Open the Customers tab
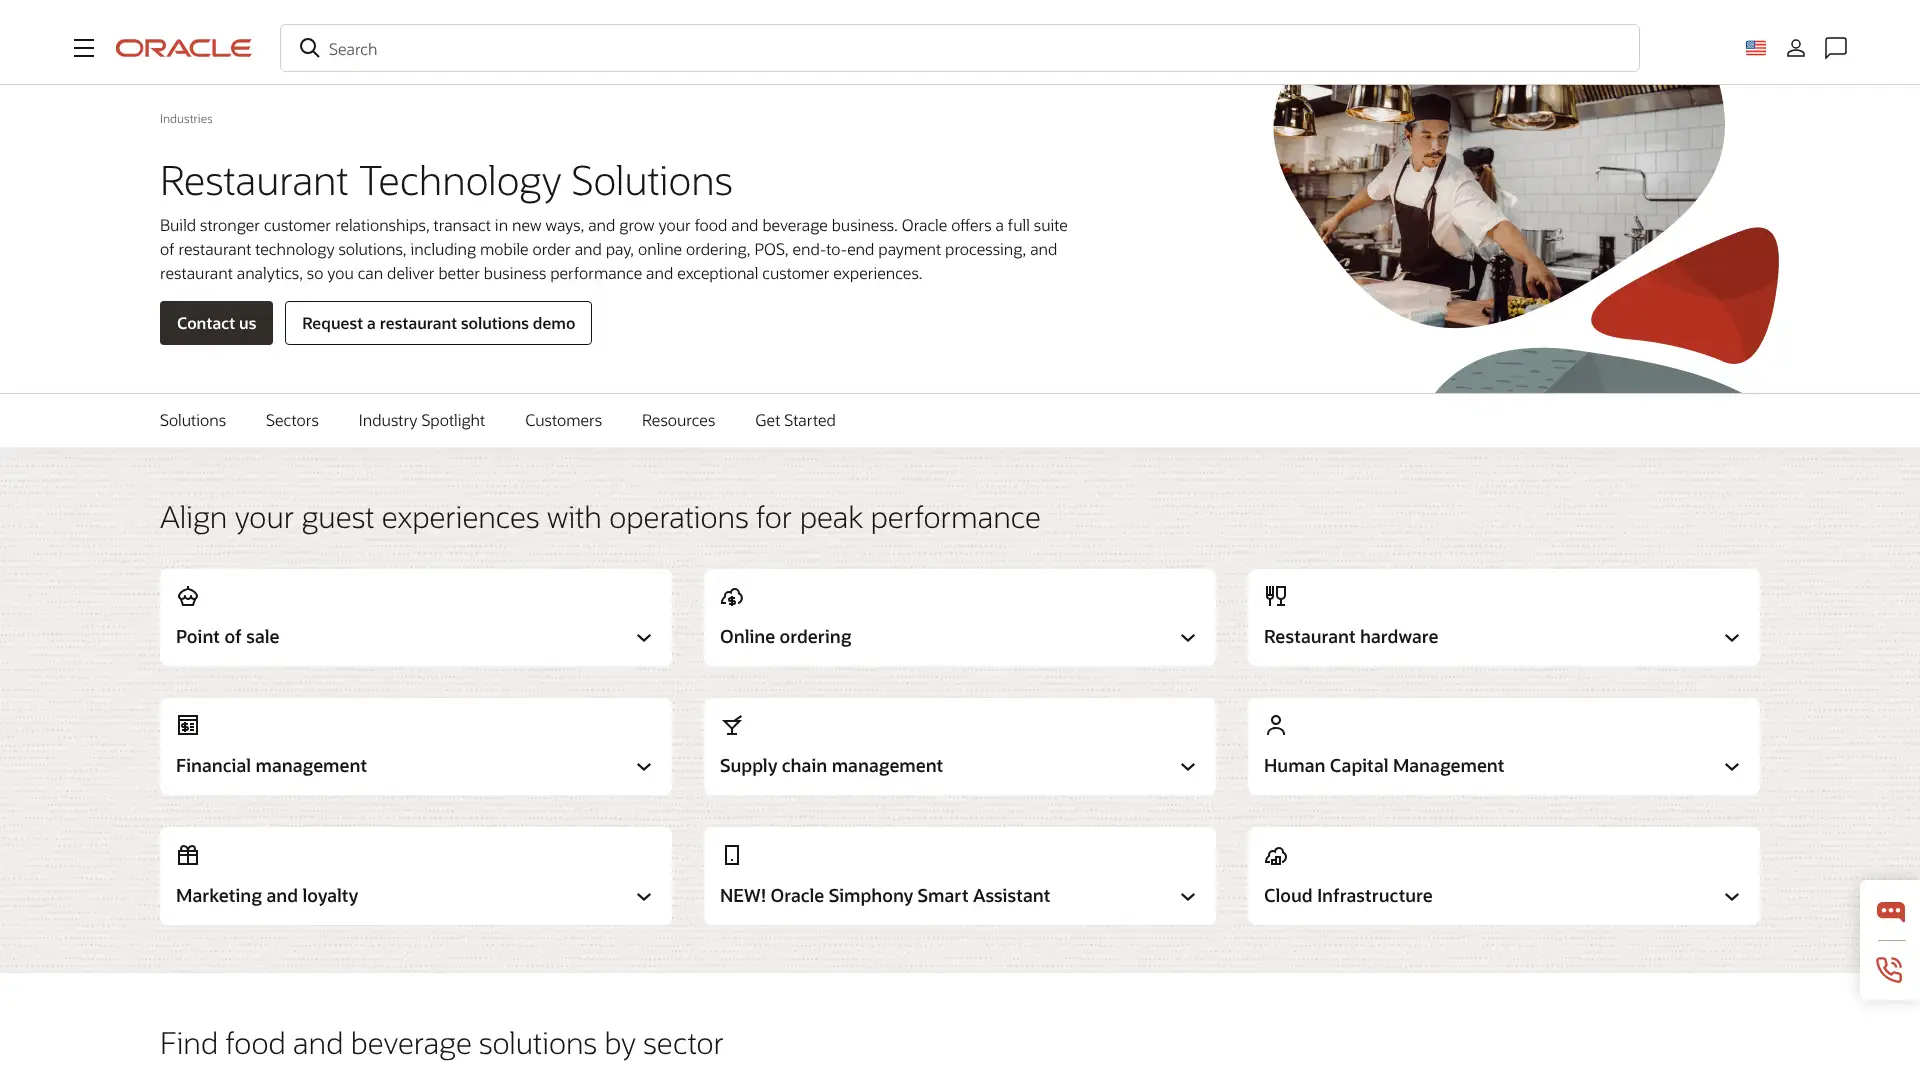1920x1080 pixels. click(563, 420)
